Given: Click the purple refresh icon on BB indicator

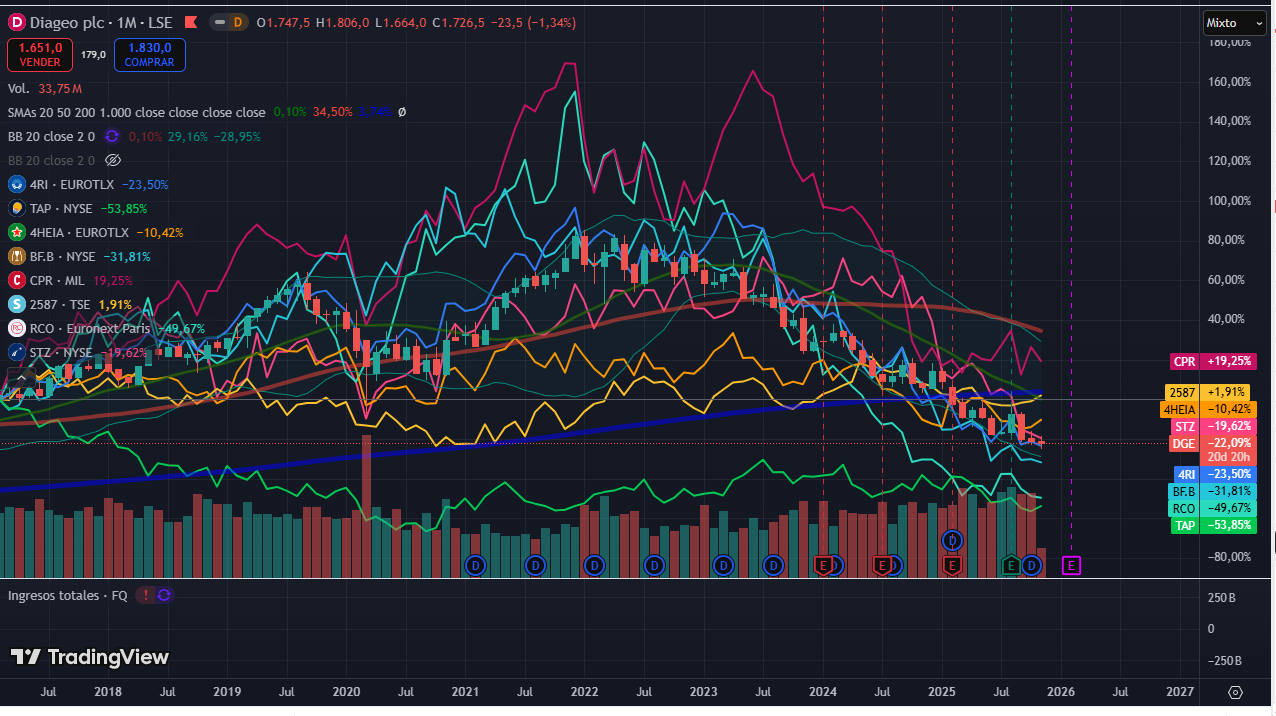Looking at the screenshot, I should pos(113,136).
